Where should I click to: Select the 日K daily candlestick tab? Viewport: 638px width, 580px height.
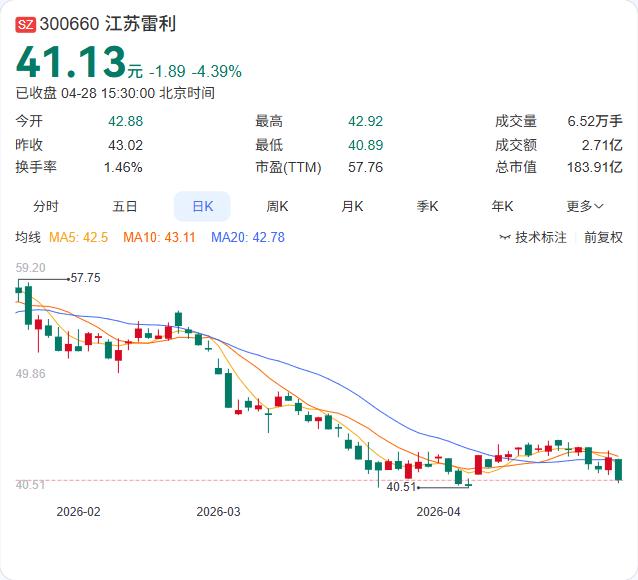pyautogui.click(x=202, y=206)
